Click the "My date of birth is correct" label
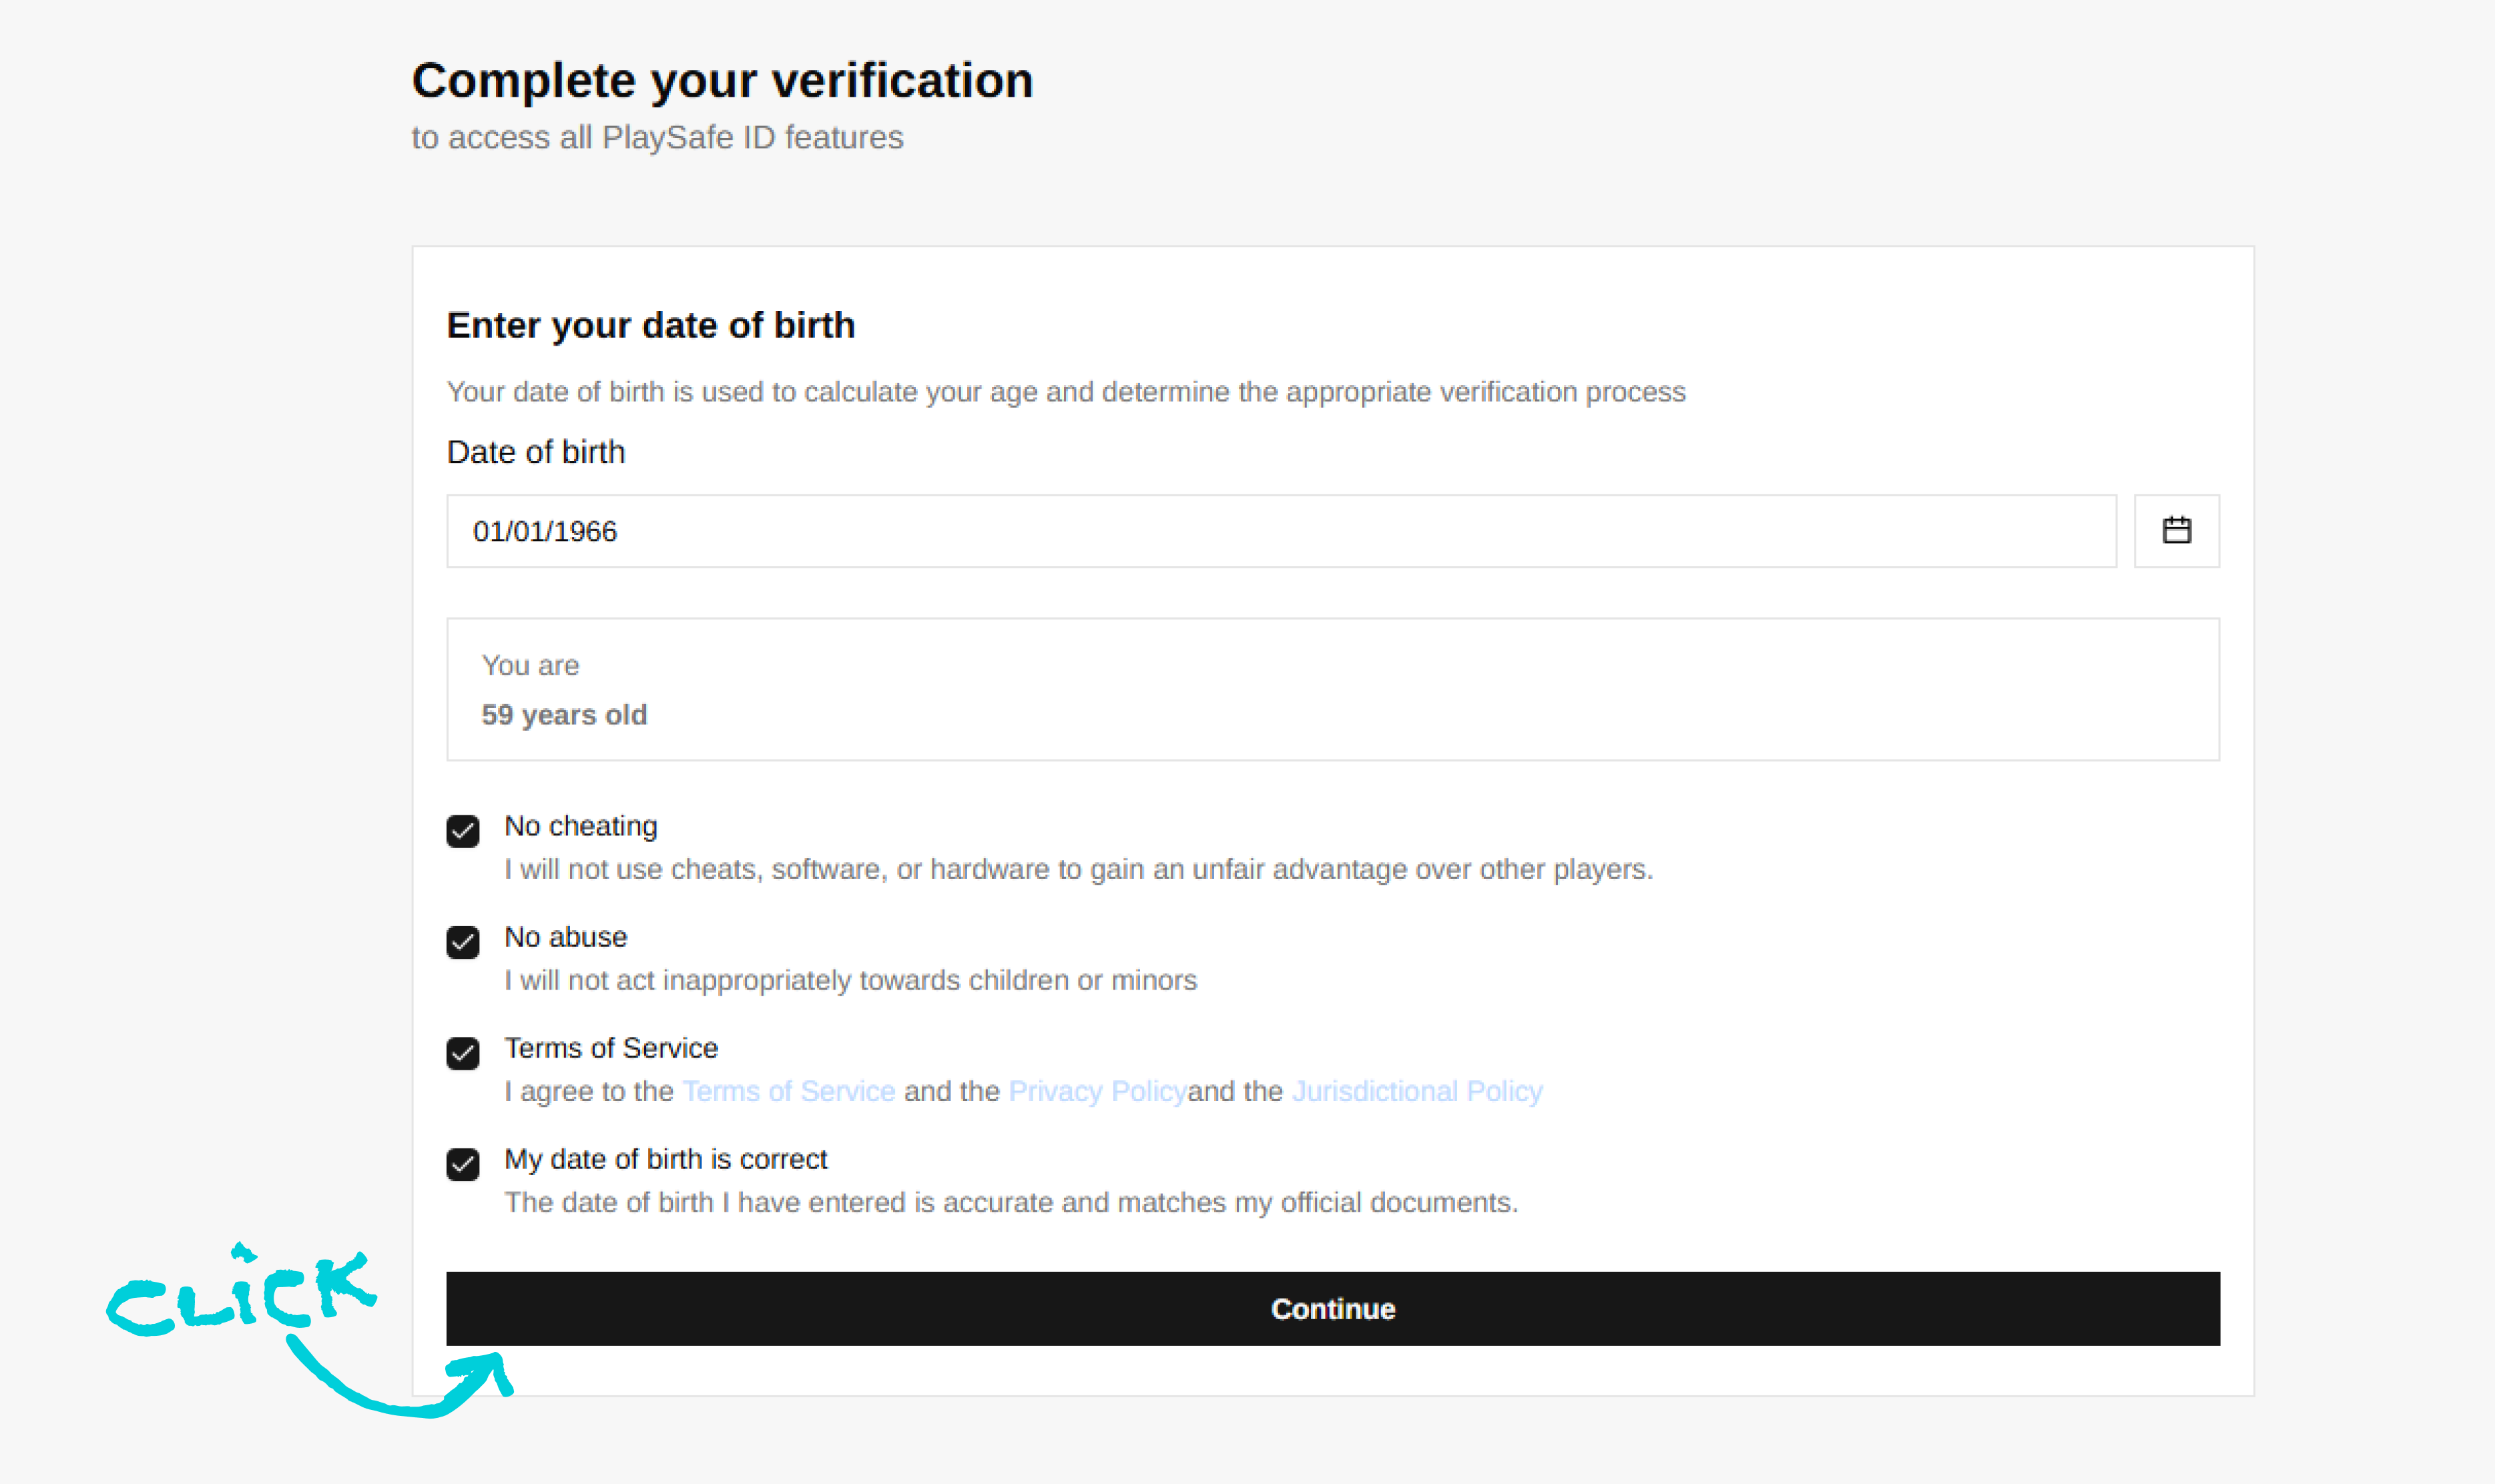The width and height of the screenshot is (2495, 1484). [x=666, y=1159]
